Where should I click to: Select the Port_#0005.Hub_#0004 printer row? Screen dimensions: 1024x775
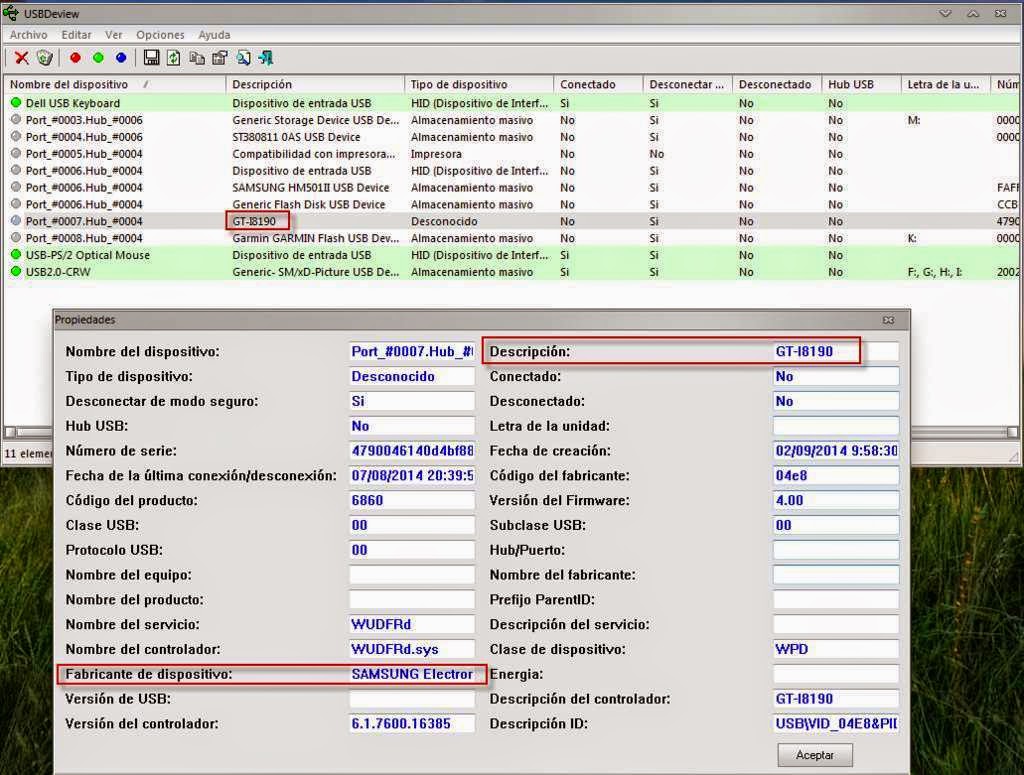click(x=511, y=153)
